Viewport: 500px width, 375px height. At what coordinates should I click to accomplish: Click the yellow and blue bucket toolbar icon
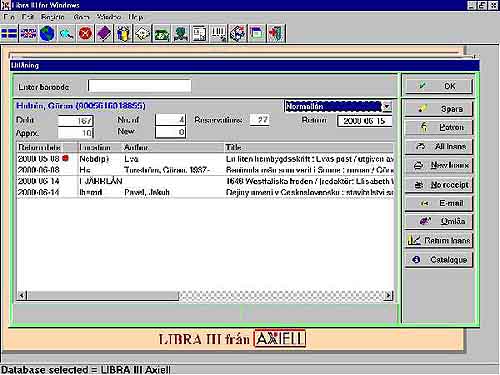123,34
